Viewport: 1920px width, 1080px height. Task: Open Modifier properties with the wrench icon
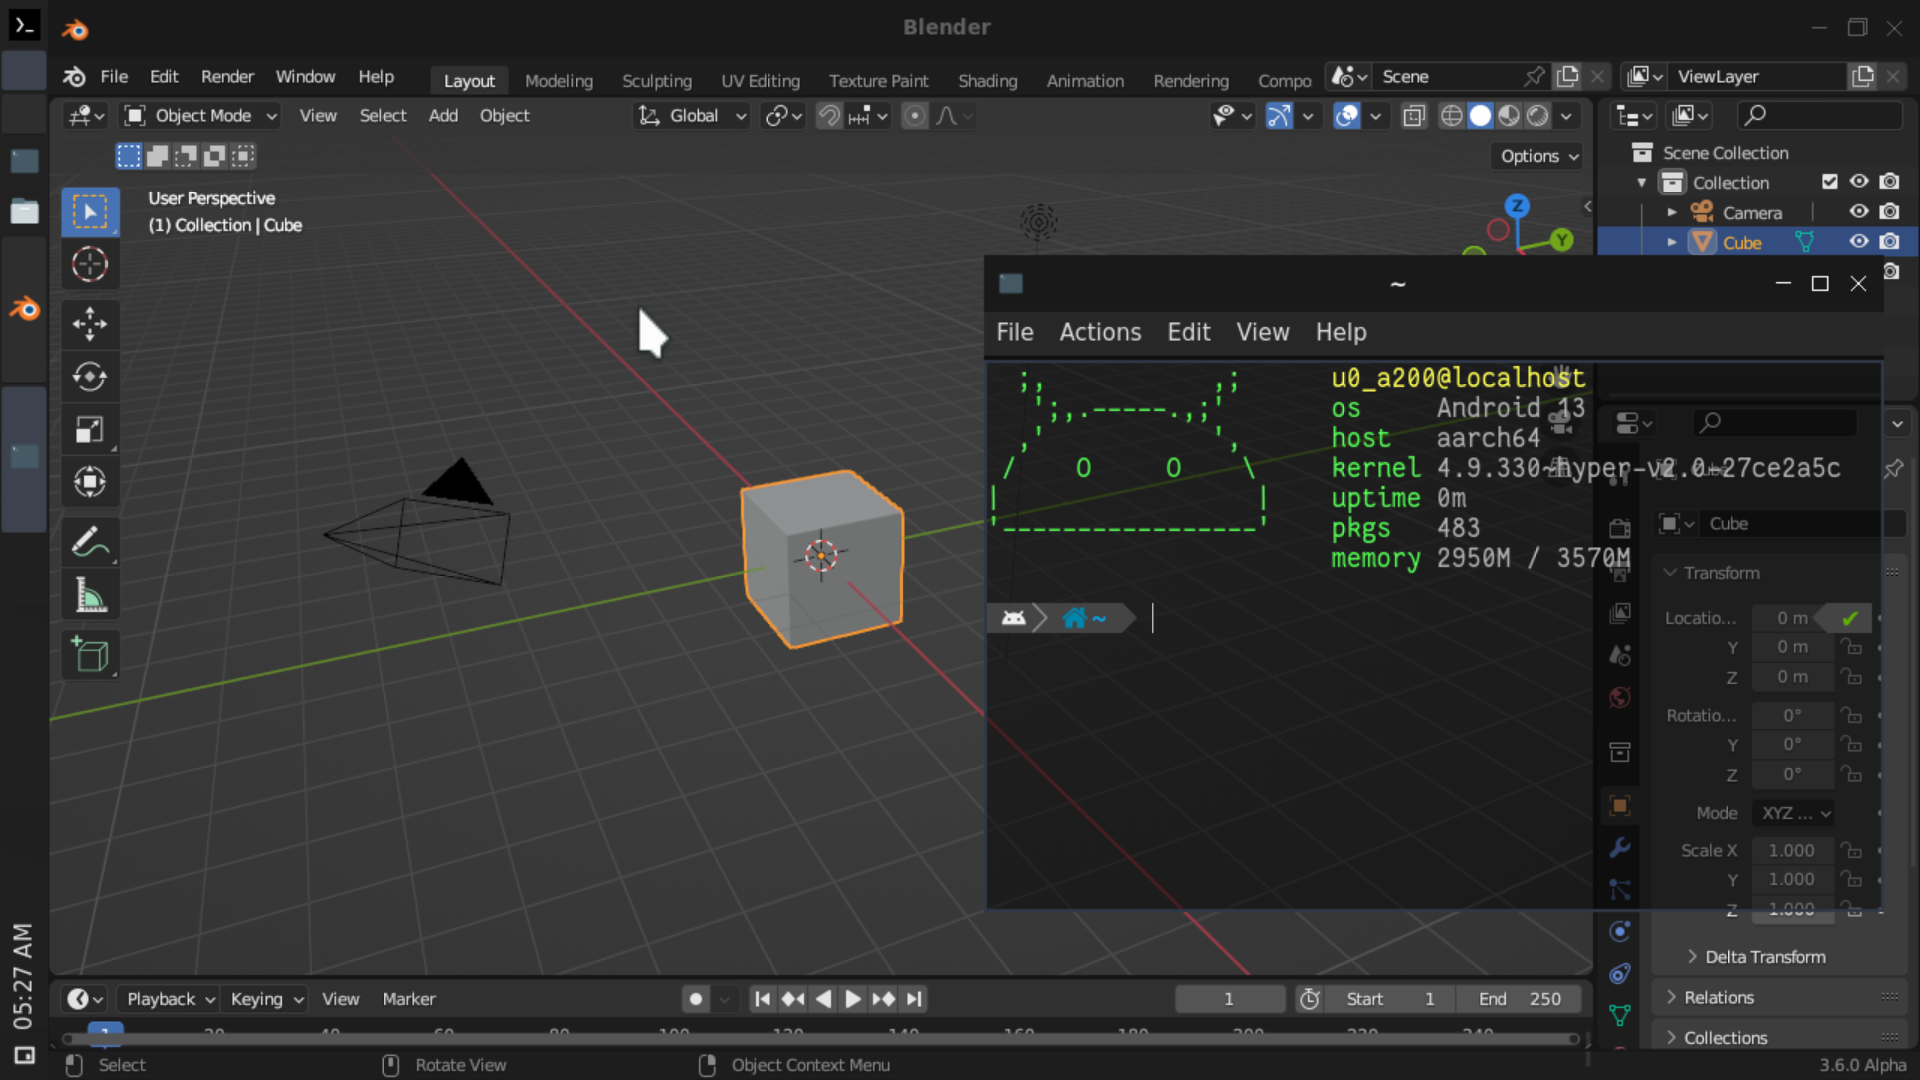1620,848
